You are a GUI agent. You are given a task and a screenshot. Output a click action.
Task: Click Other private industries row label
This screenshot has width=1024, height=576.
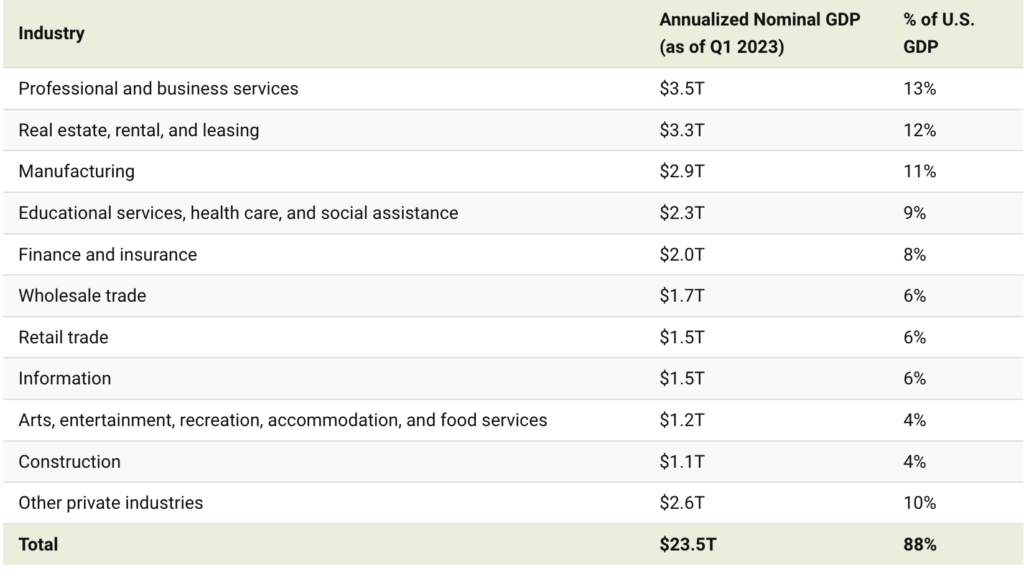pos(111,503)
